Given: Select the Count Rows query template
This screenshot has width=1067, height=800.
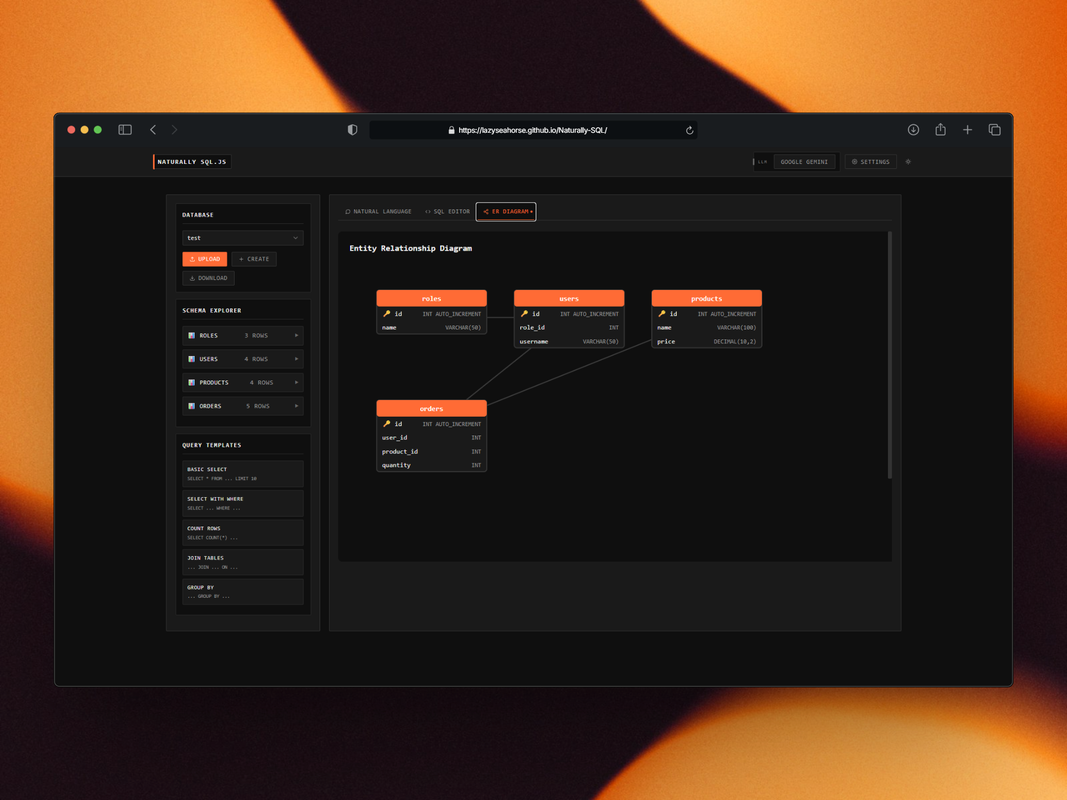Looking at the screenshot, I should pyautogui.click(x=242, y=533).
